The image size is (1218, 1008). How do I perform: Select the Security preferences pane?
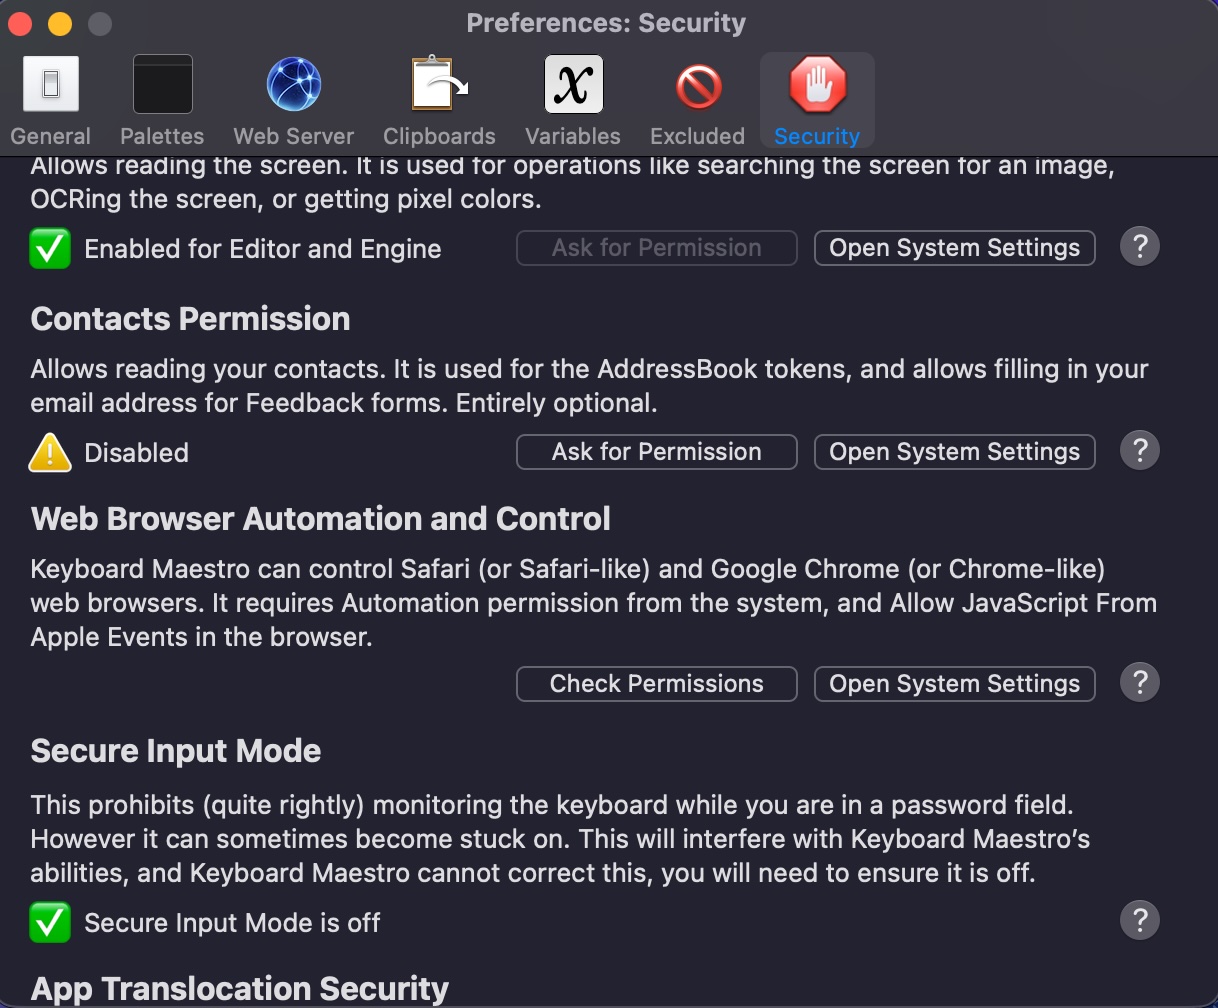[x=817, y=100]
